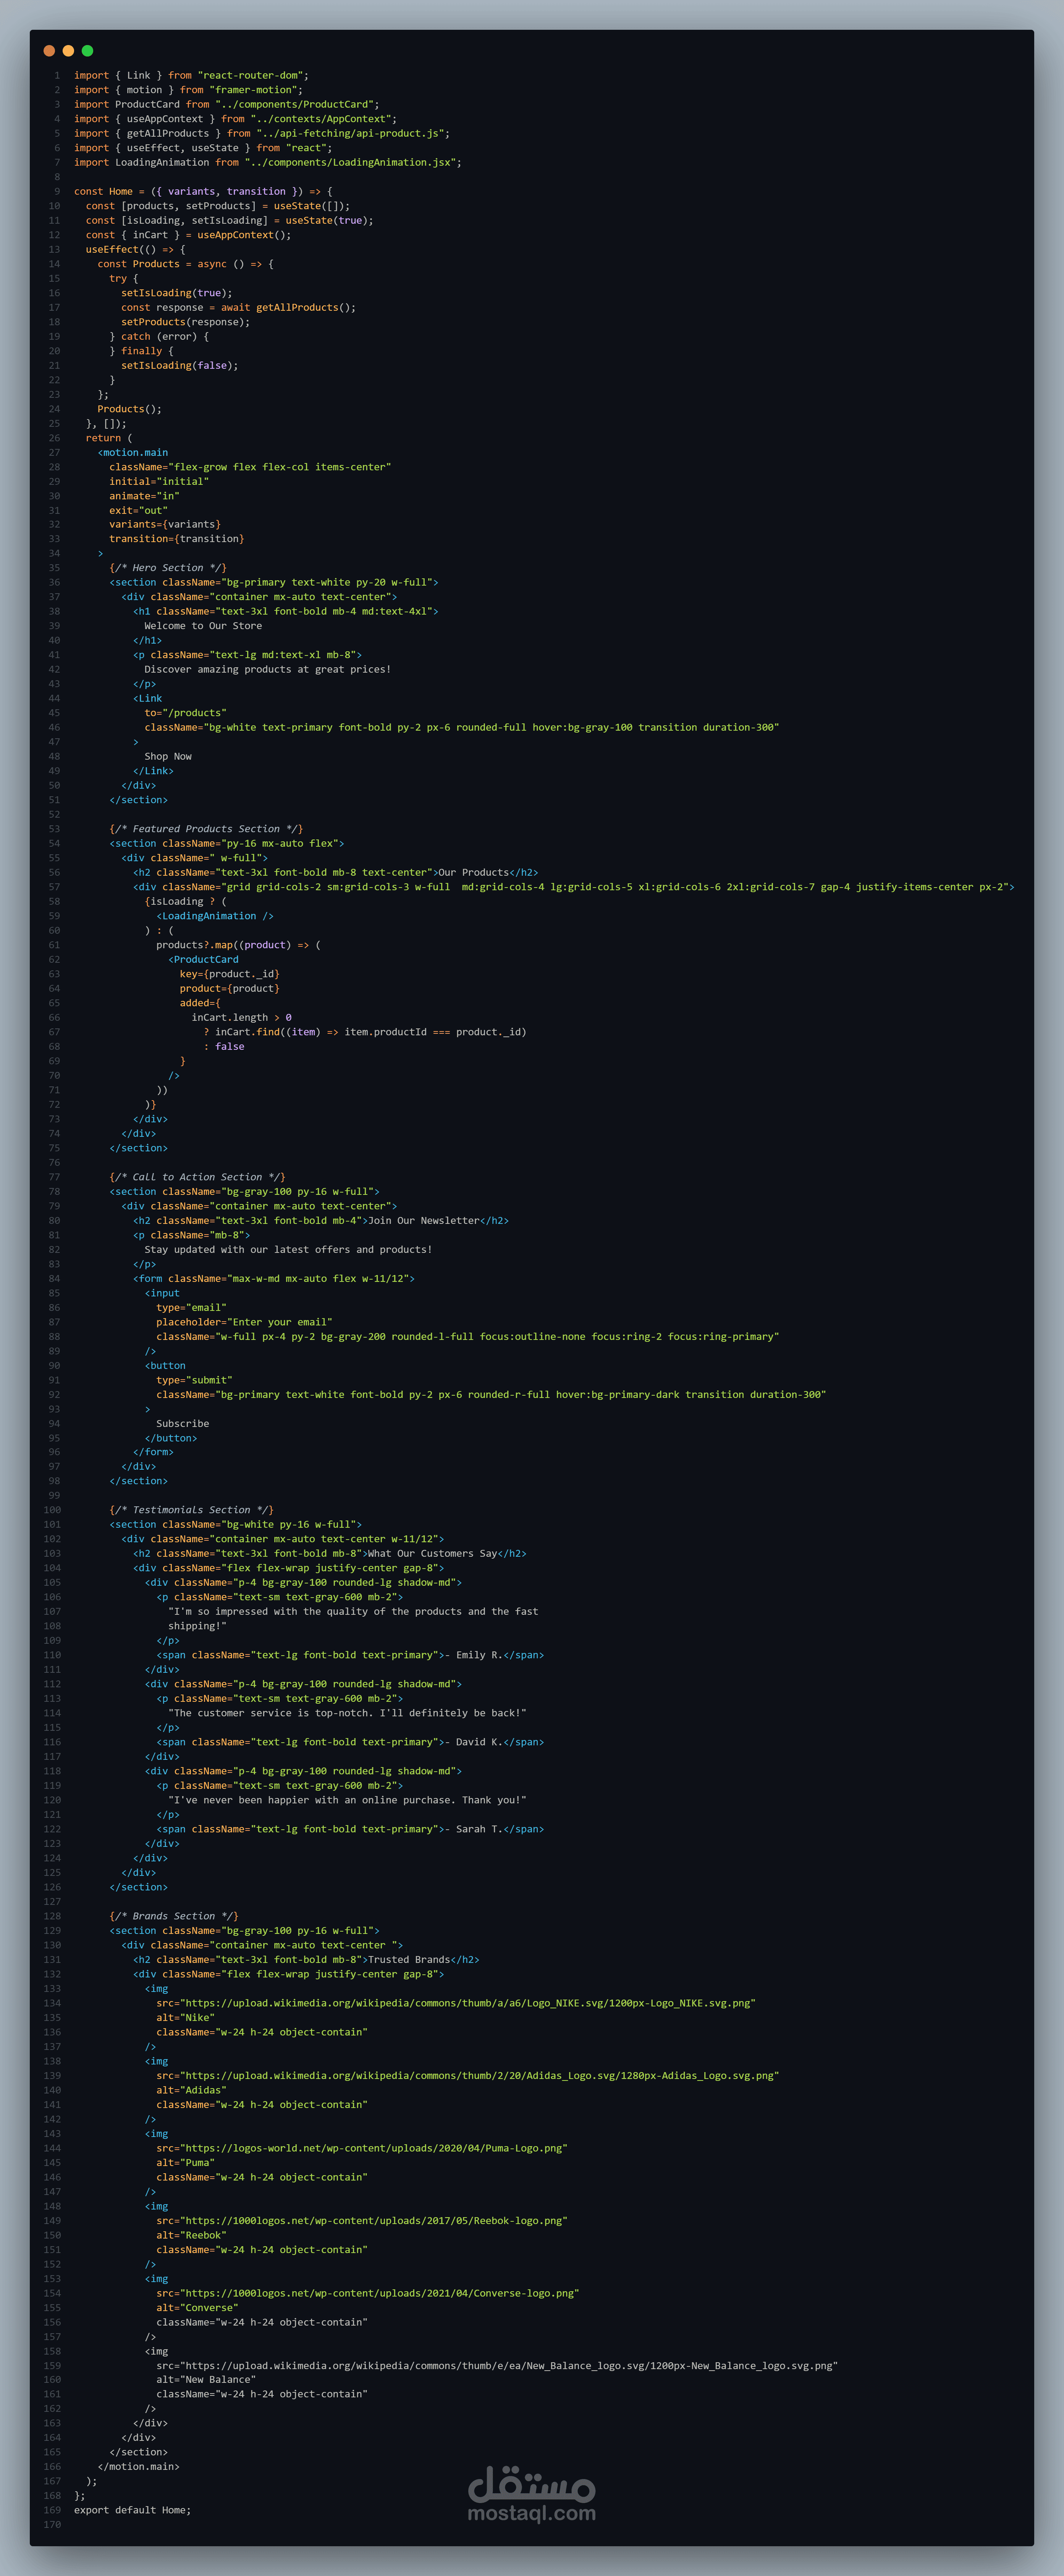Click the "Our Products" heading line
The width and height of the screenshot is (1064, 2576).
(336, 873)
